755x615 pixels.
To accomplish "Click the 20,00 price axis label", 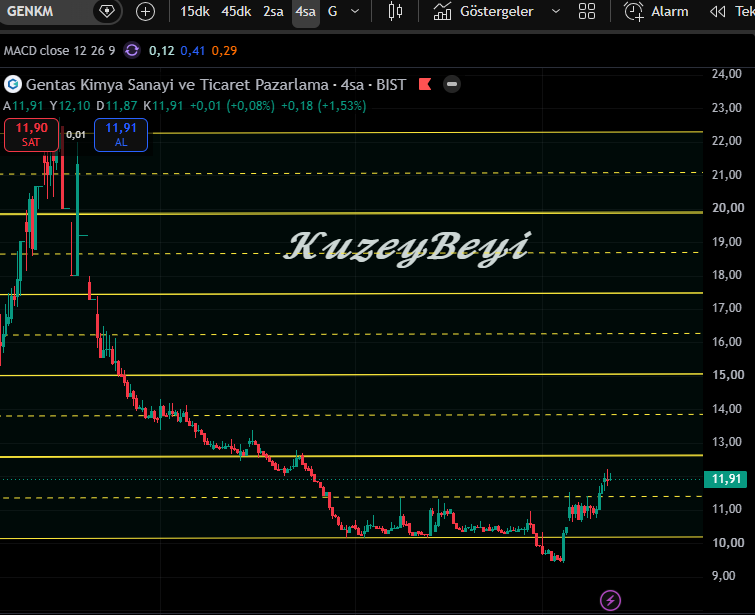I will (x=728, y=208).
